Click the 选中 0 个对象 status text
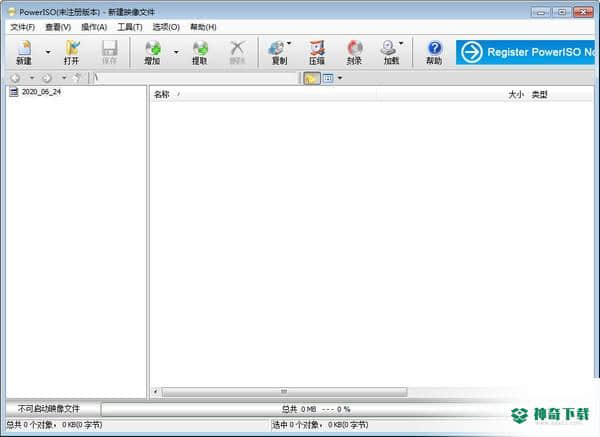This screenshot has height=437, width=600. pos(320,425)
